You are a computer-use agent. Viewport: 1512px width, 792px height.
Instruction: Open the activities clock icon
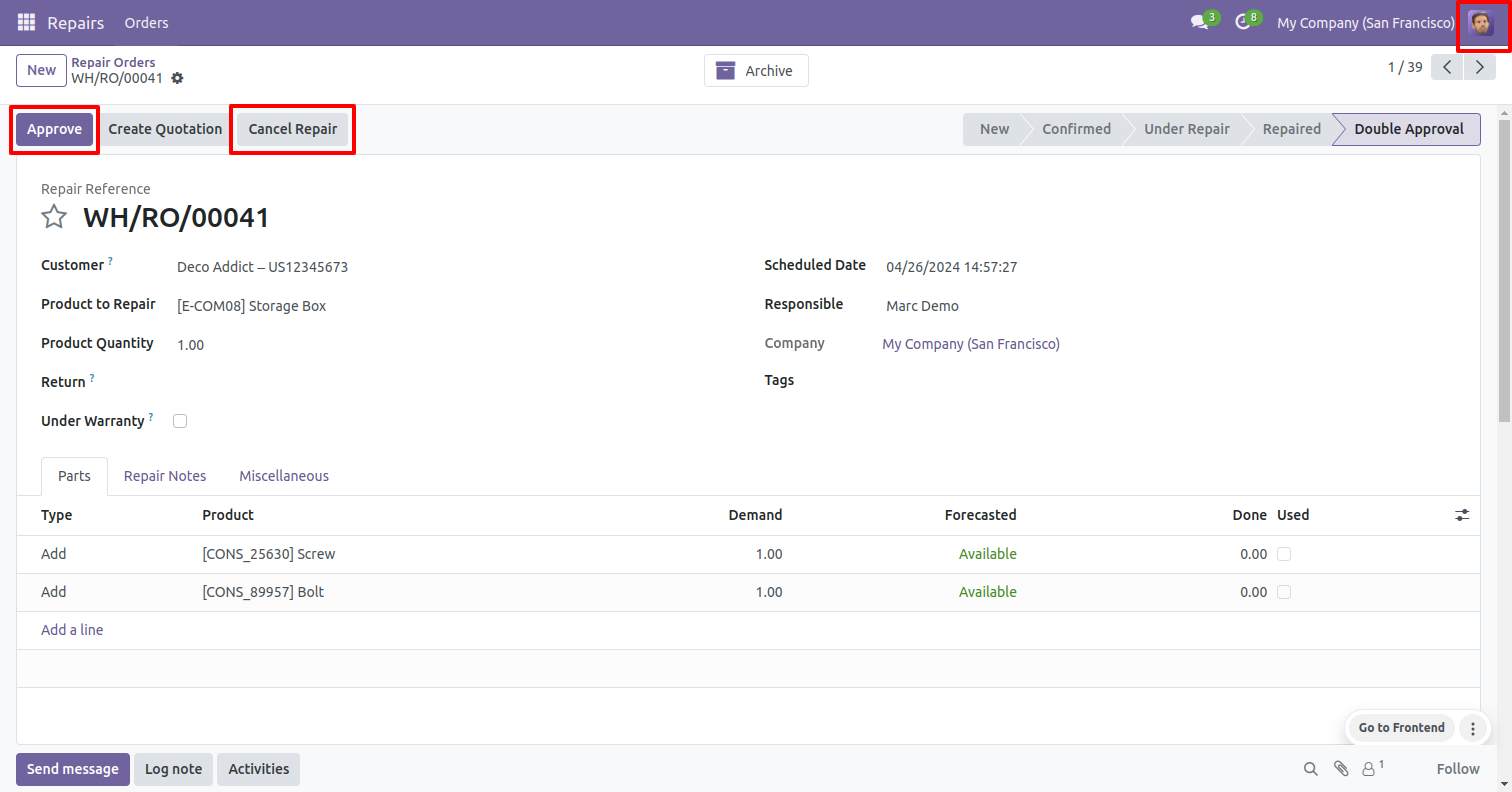[x=1243, y=22]
